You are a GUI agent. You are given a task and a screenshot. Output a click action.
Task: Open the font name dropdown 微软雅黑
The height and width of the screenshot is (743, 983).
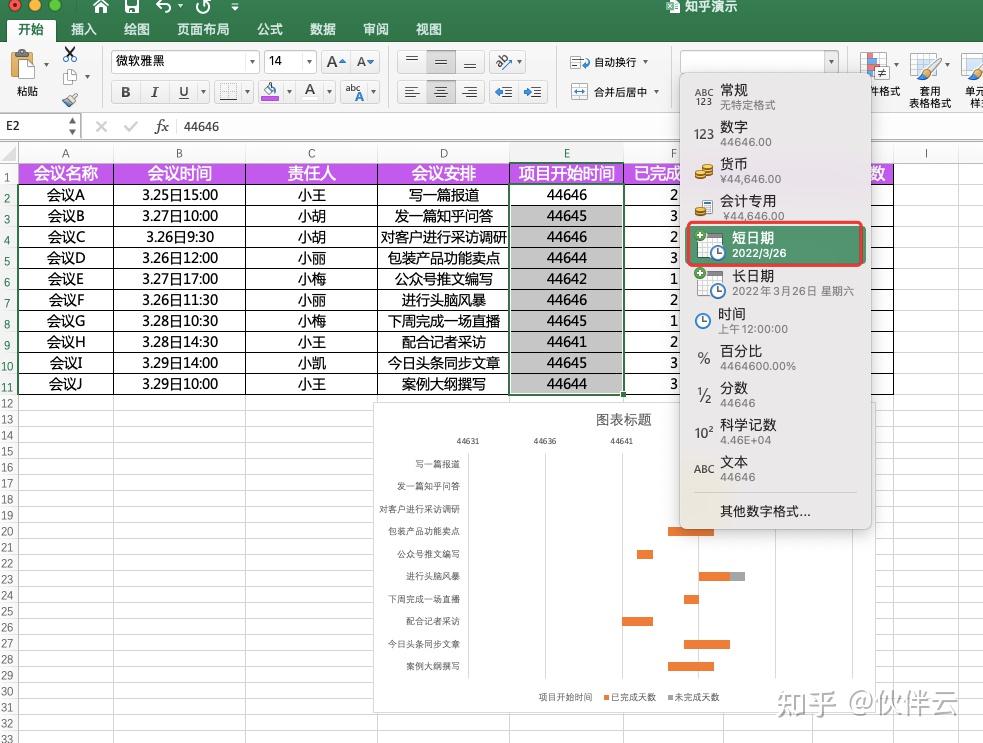point(252,61)
